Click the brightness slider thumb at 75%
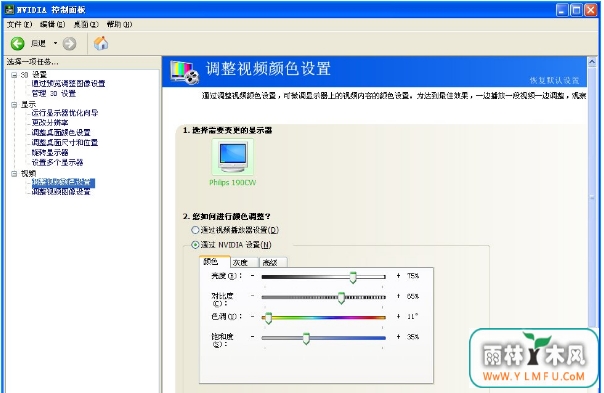This screenshot has height=393, width=604. [x=353, y=277]
